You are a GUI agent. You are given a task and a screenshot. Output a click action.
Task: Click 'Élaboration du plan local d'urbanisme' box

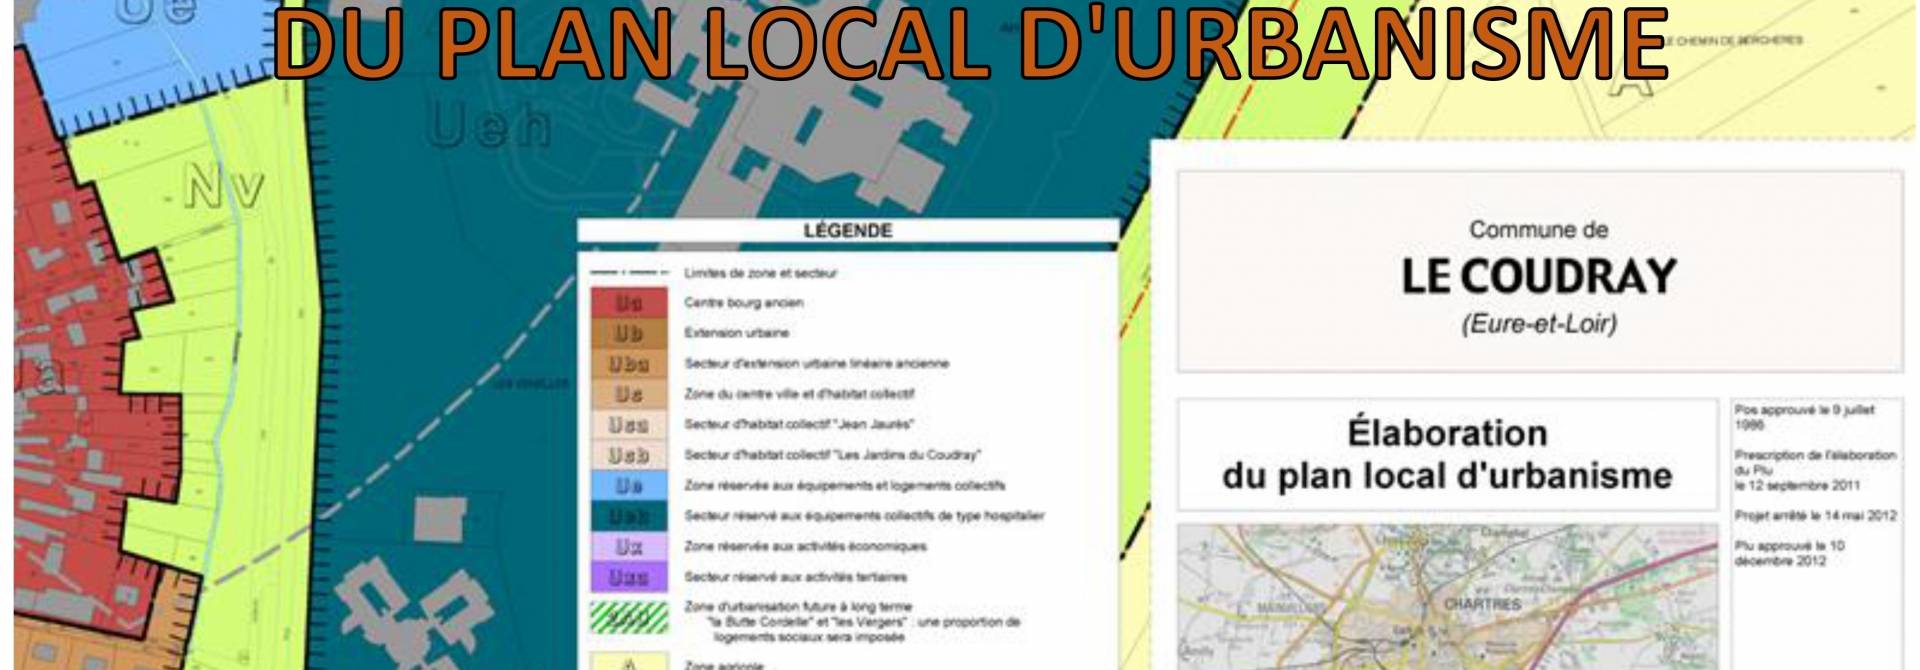[1447, 455]
